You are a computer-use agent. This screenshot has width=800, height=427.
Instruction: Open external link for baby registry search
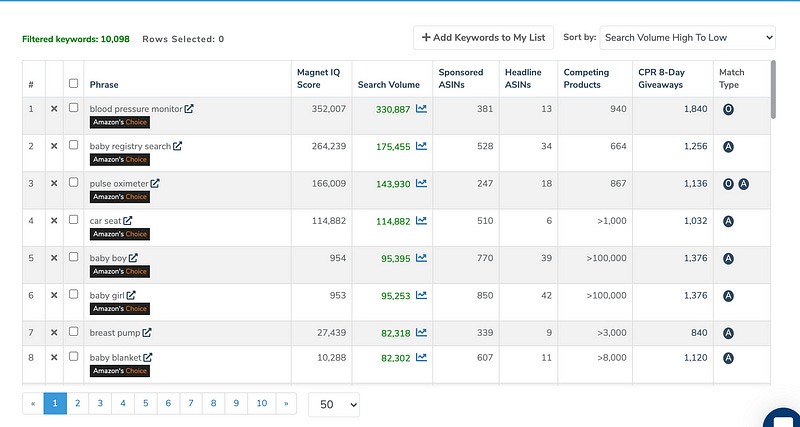(177, 146)
